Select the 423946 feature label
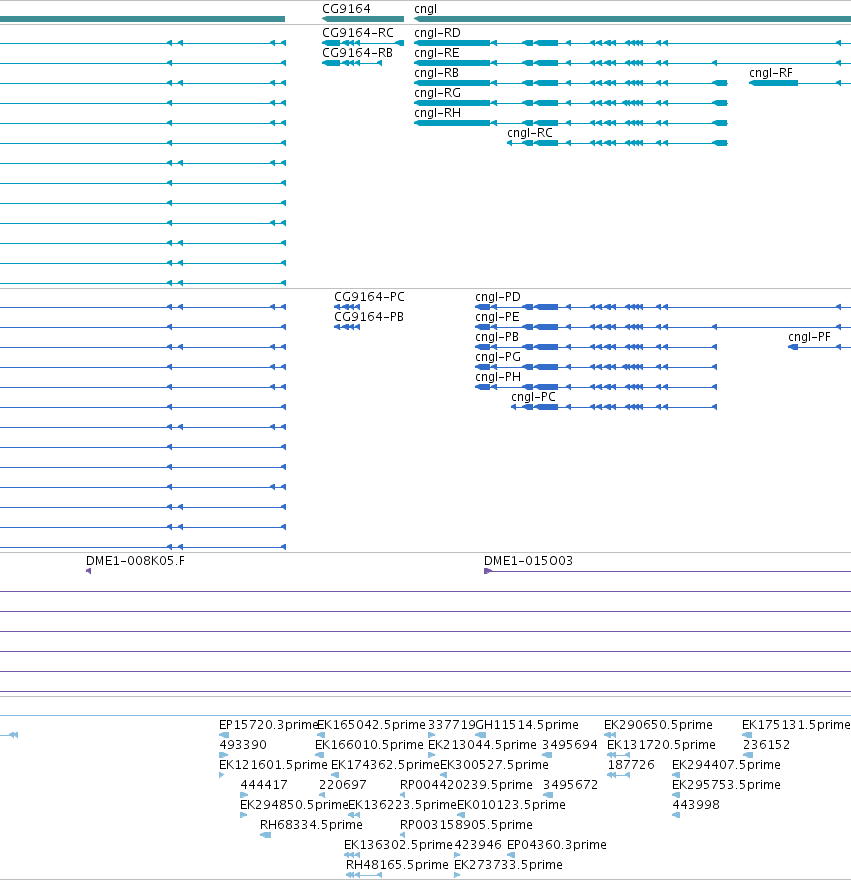The image size is (851, 880). click(478, 845)
